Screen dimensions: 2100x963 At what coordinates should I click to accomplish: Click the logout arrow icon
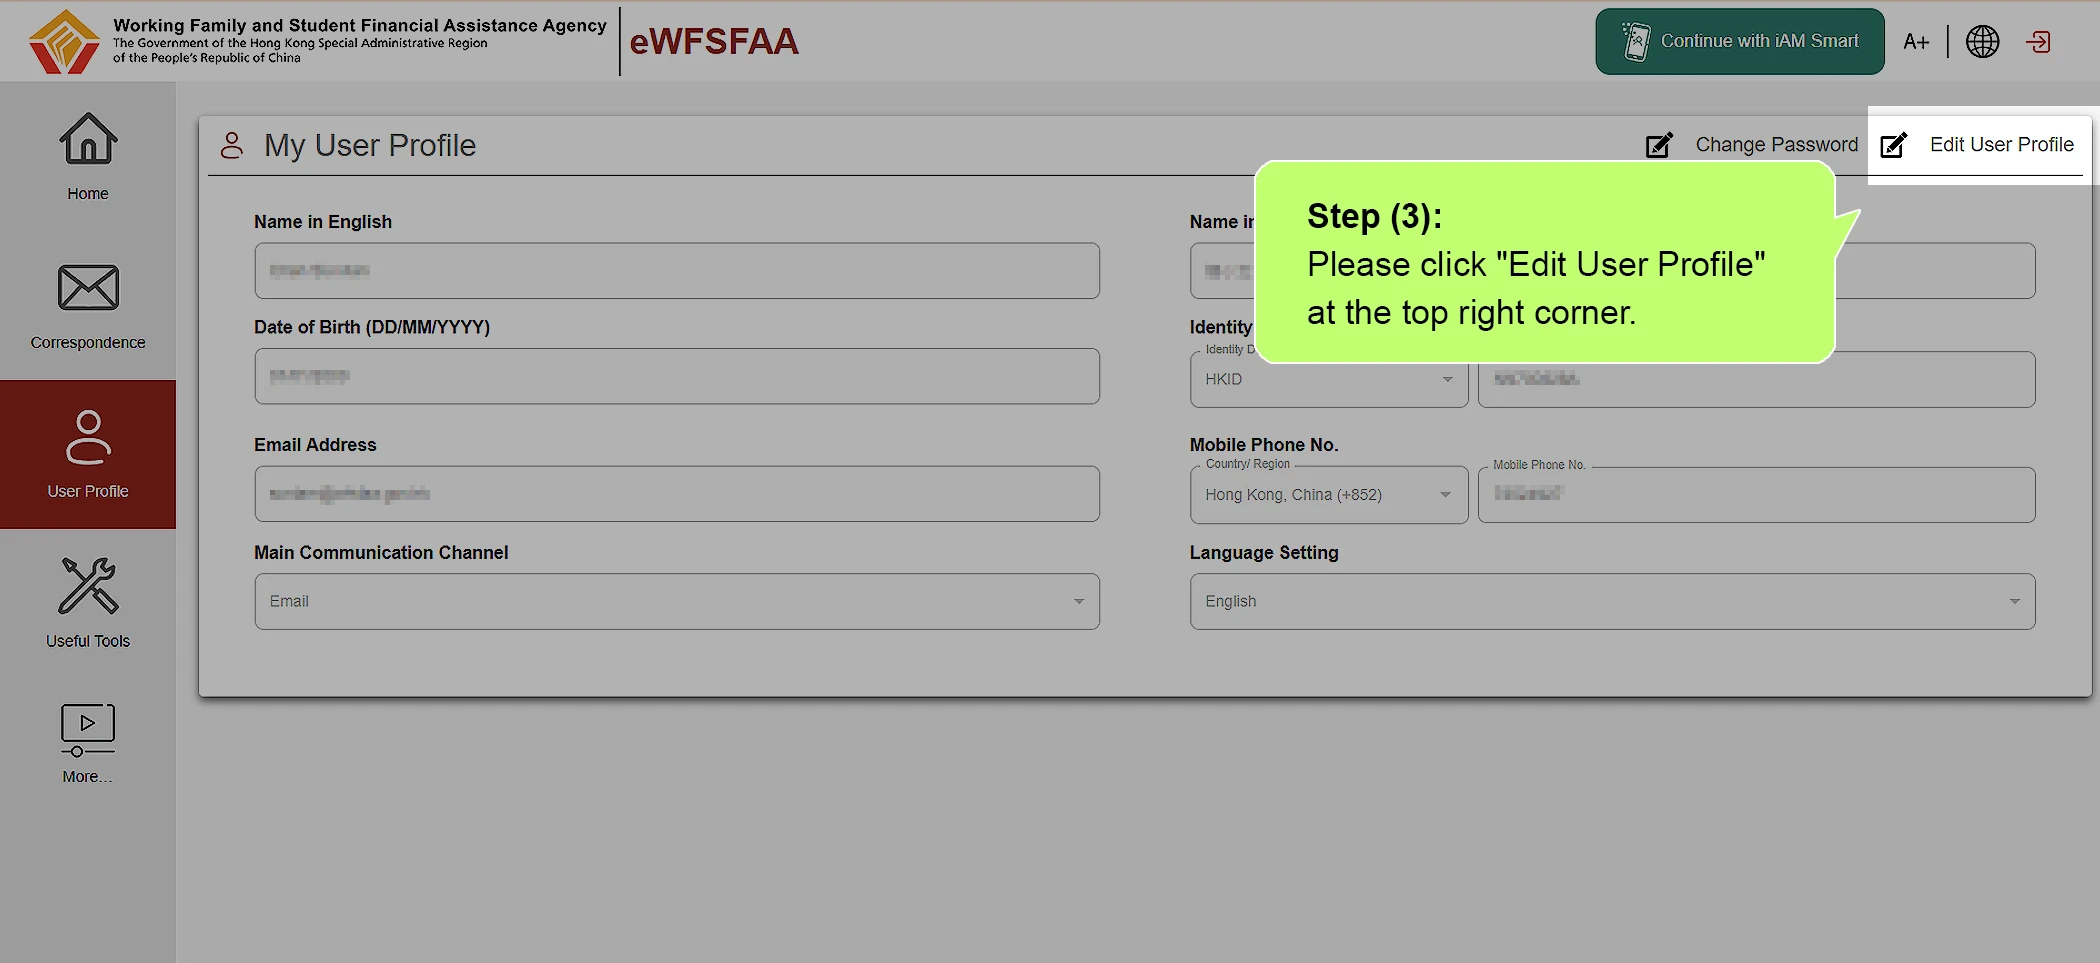click(x=2038, y=41)
